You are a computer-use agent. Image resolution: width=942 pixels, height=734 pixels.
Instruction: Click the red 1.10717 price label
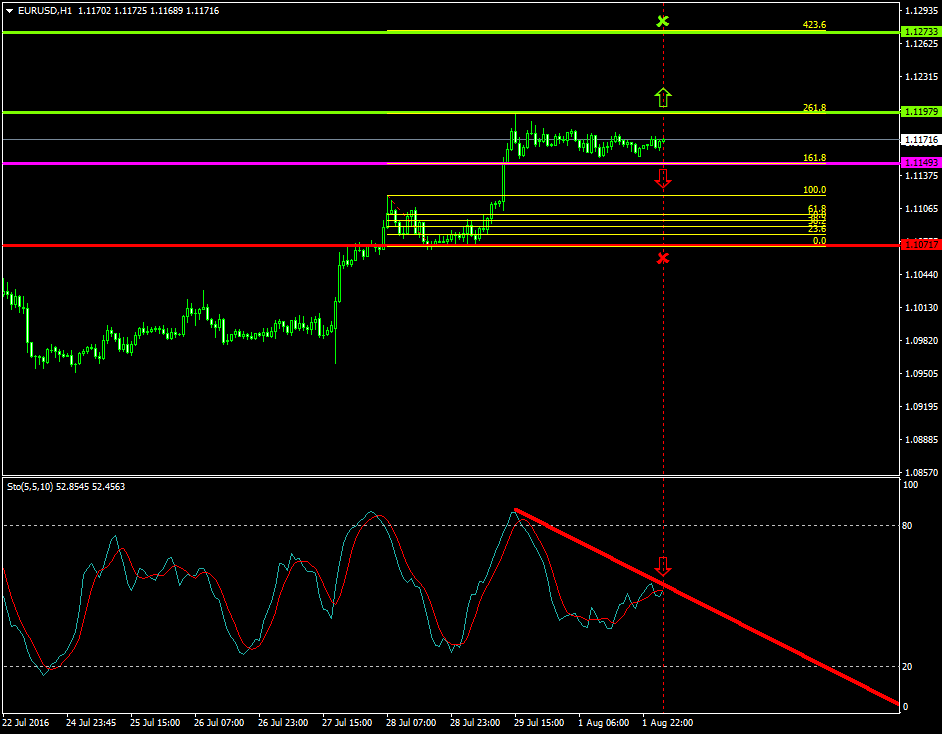tap(919, 245)
